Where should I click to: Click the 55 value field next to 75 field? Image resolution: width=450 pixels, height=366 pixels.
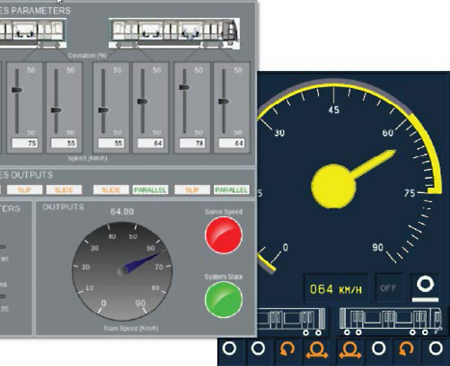click(x=64, y=143)
